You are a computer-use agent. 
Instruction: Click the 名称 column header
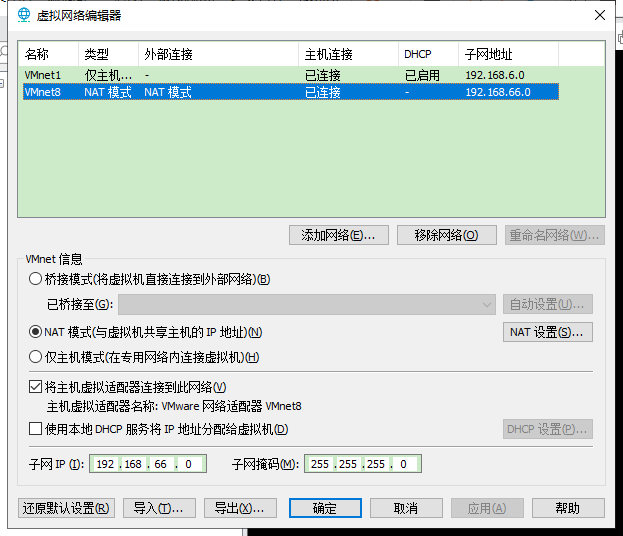[48, 54]
